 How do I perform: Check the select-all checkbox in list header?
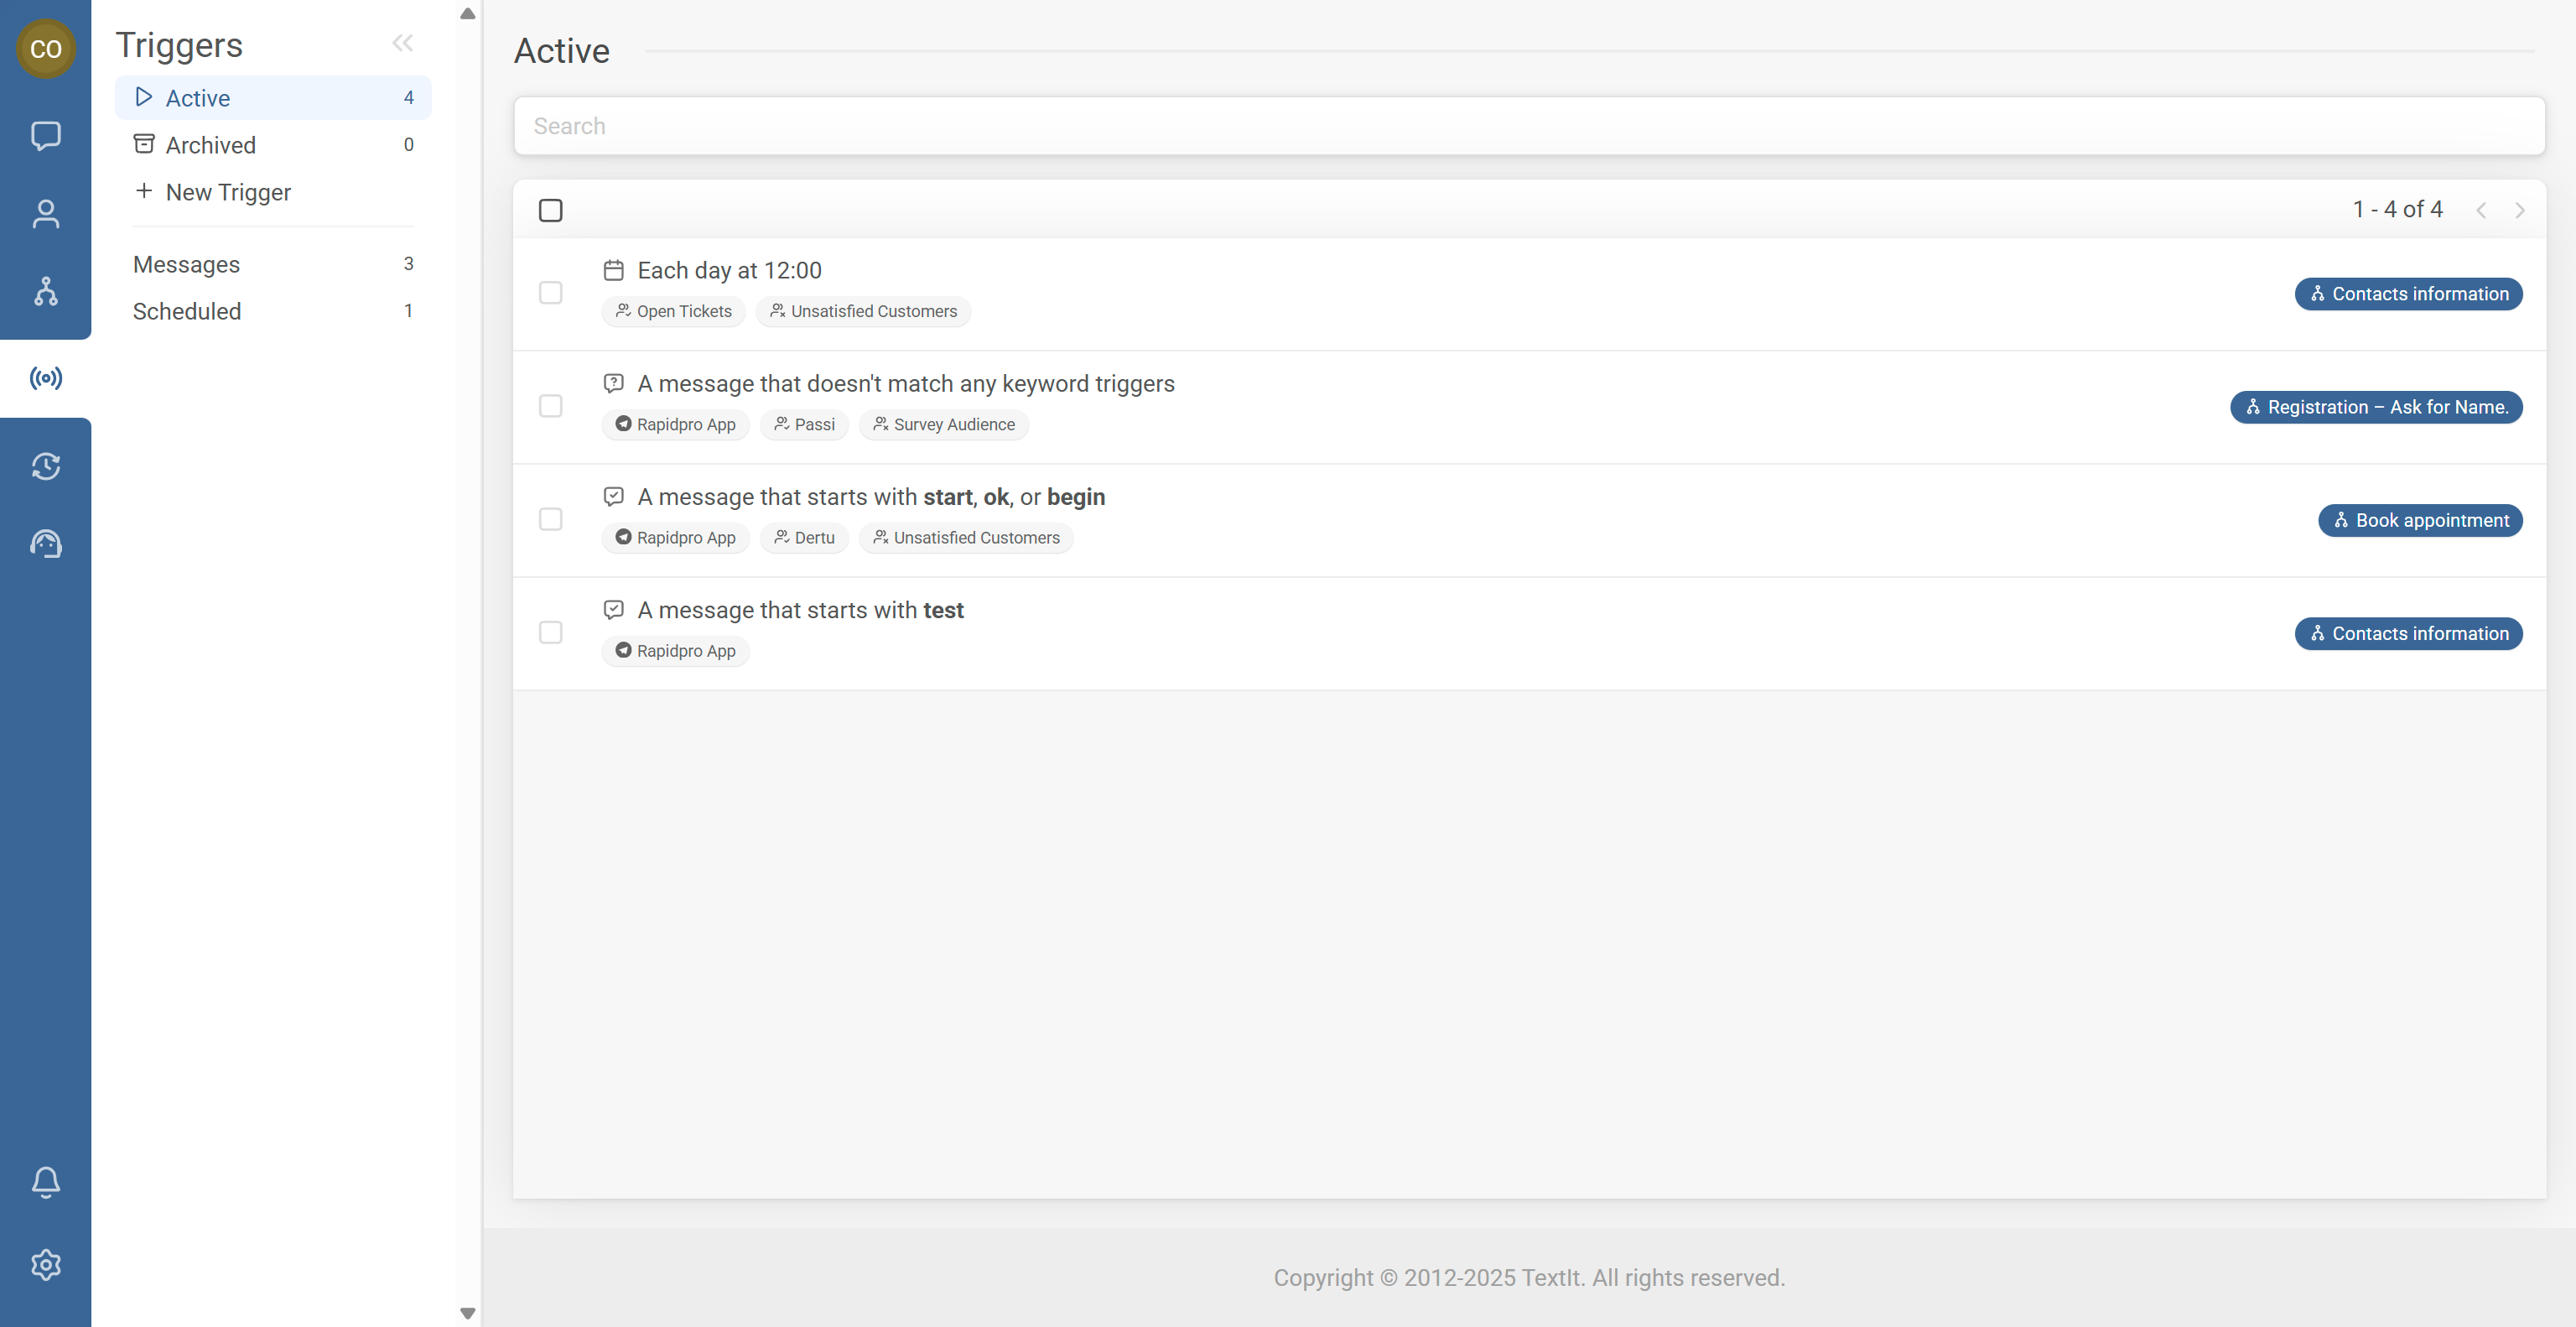pos(550,210)
